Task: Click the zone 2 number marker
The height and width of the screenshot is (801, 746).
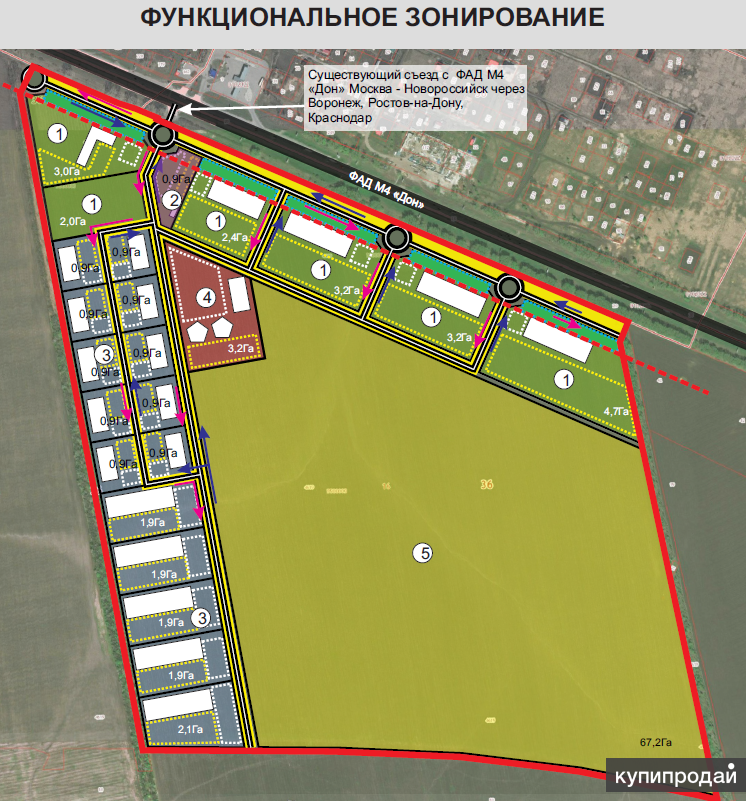Action: pyautogui.click(x=173, y=200)
